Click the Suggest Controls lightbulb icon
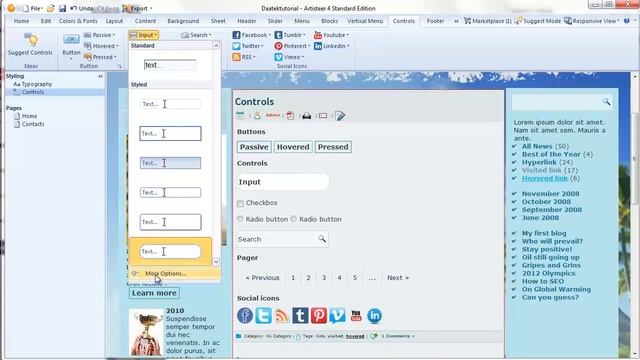 (31, 40)
